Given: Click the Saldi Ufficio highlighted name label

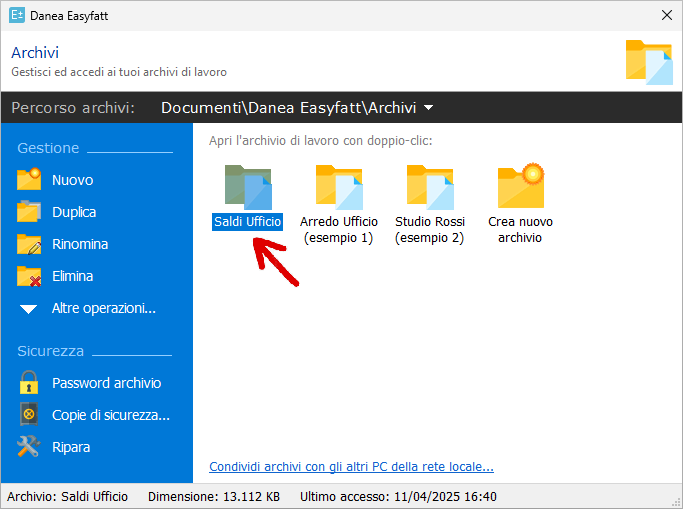Looking at the screenshot, I should [247, 222].
